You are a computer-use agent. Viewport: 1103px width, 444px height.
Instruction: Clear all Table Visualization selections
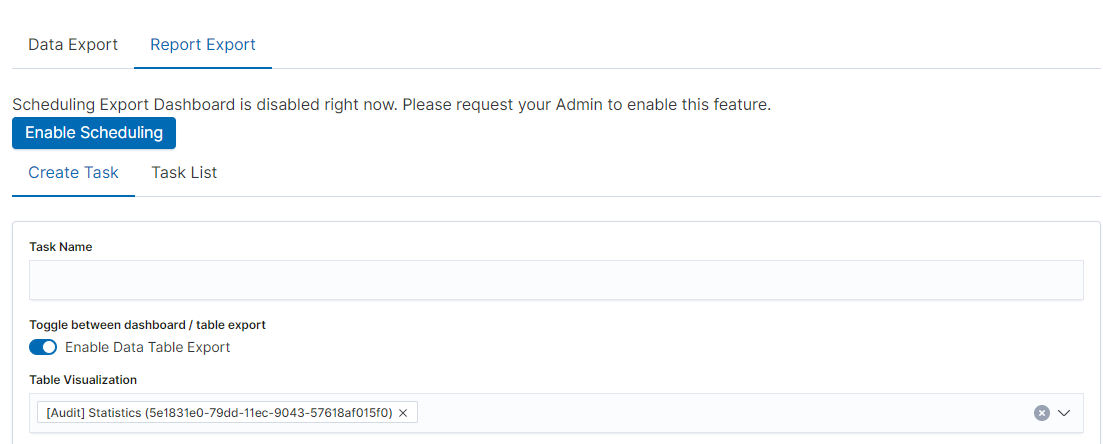tap(1041, 413)
